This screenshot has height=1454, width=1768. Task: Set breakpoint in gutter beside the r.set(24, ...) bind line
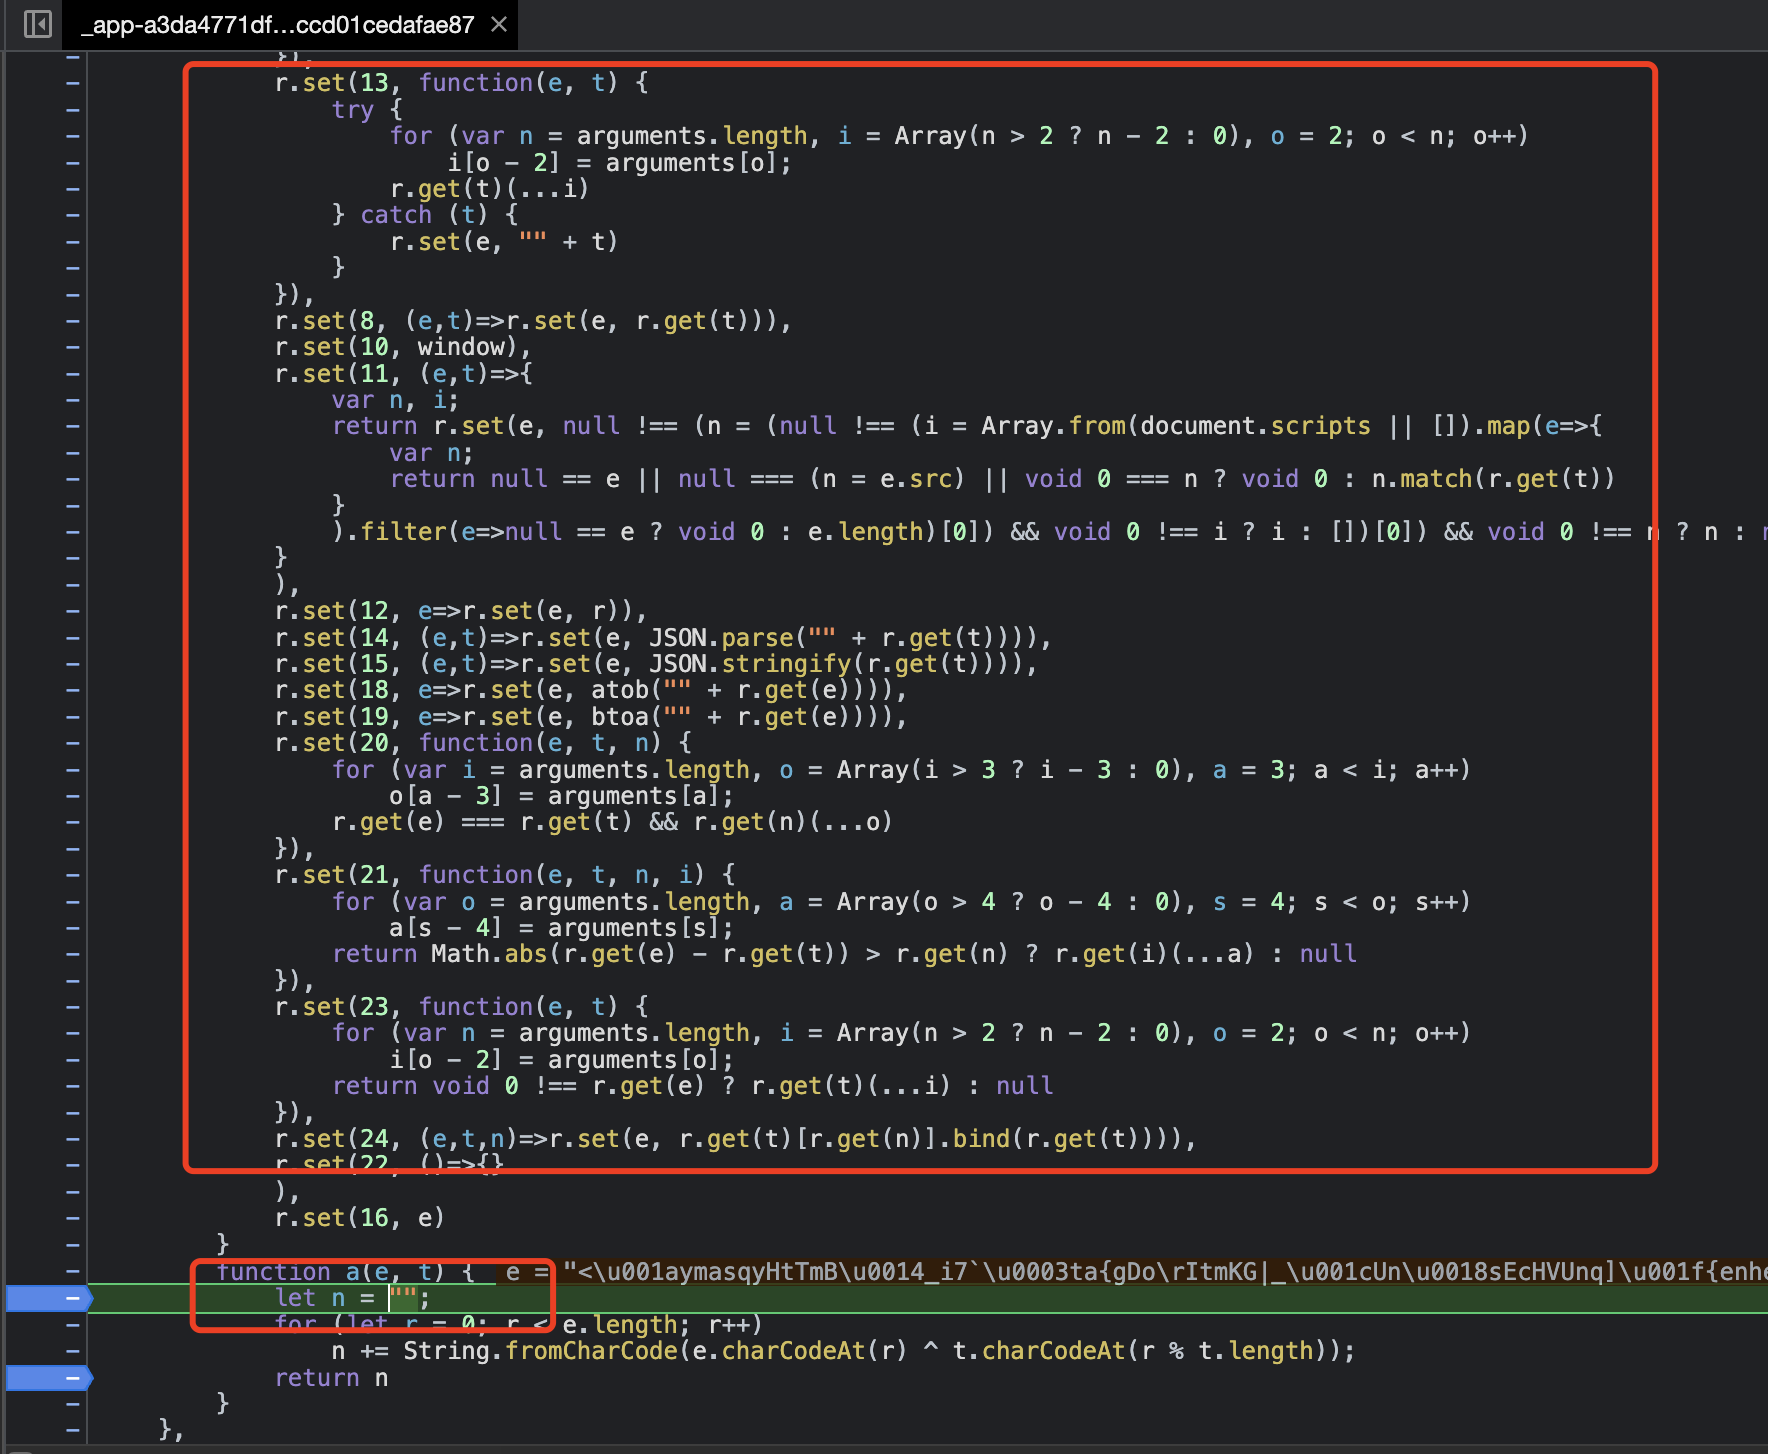point(72,1139)
